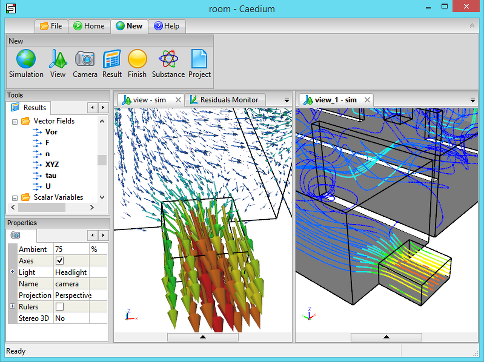Collapse the Vector Fields folder
The width and height of the screenshot is (484, 362).
pyautogui.click(x=15, y=122)
